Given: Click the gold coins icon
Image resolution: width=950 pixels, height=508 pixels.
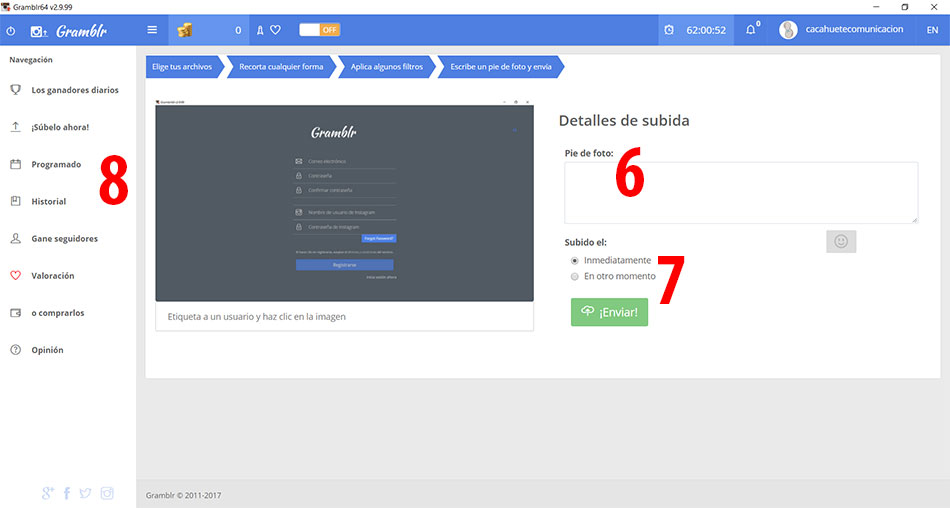Looking at the screenshot, I should click(185, 30).
